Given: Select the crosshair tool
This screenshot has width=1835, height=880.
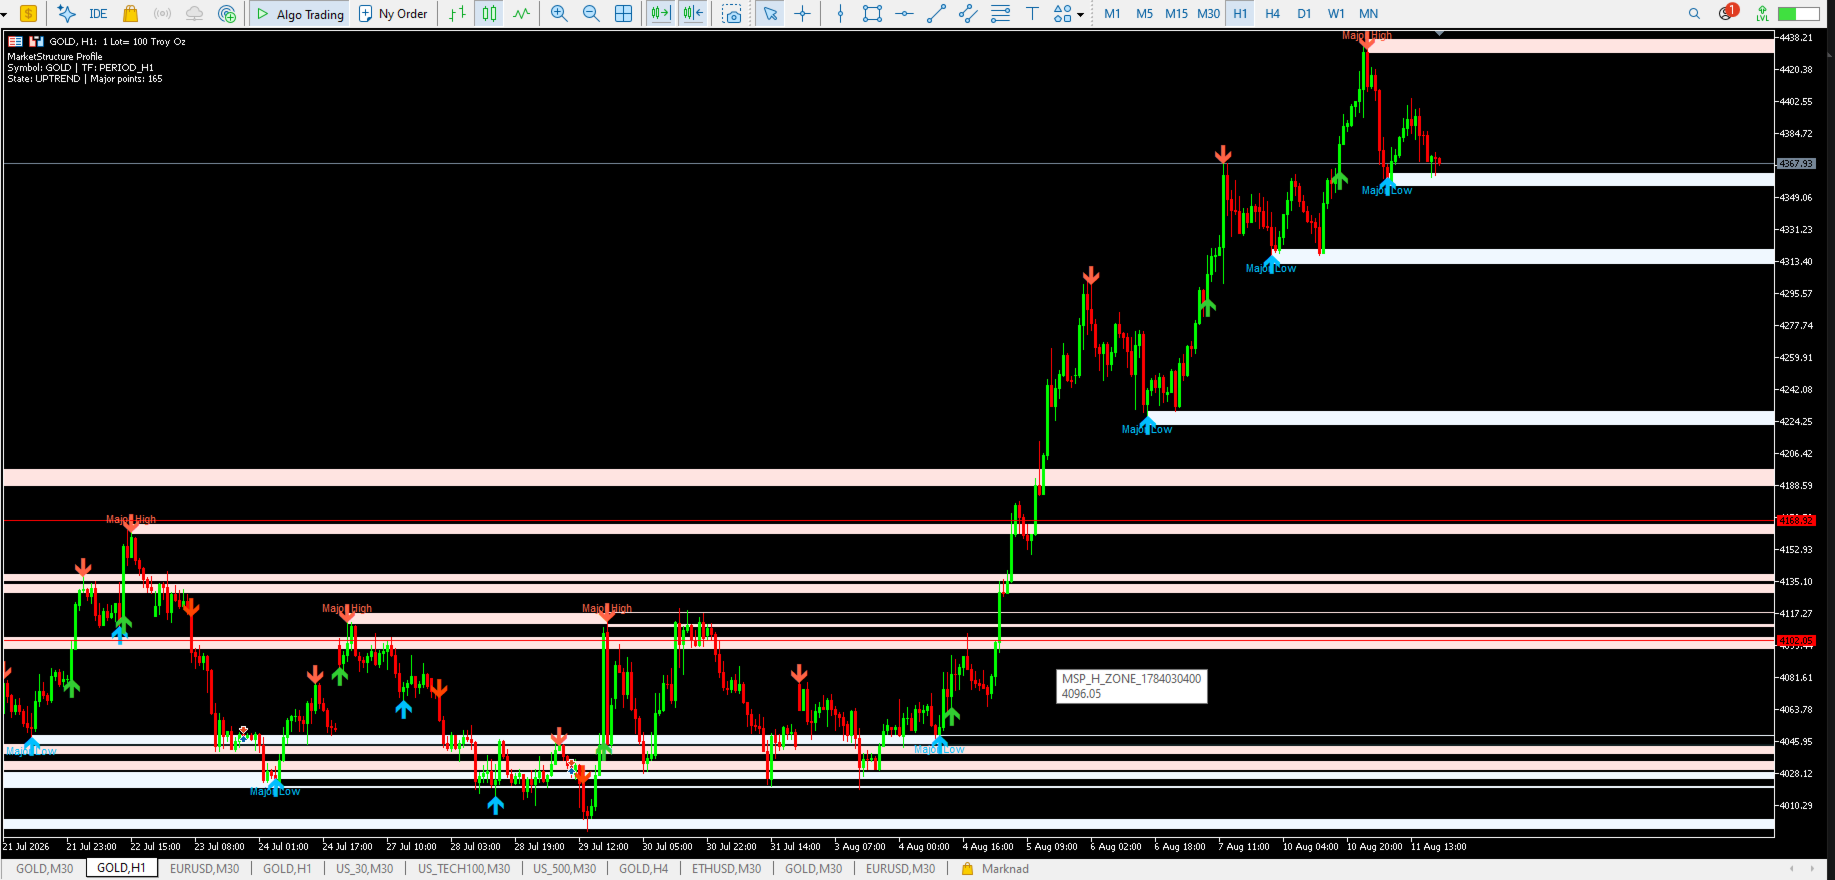Looking at the screenshot, I should (x=802, y=14).
